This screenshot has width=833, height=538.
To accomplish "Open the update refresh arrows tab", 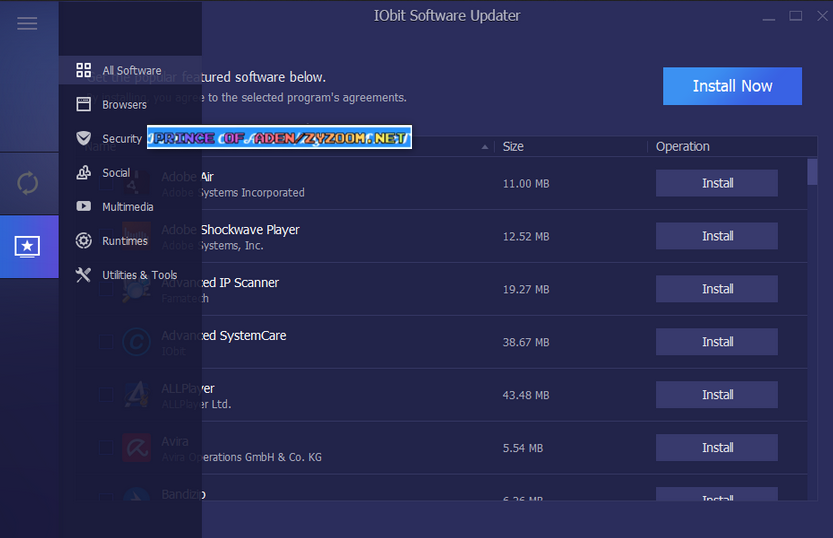I will [28, 183].
